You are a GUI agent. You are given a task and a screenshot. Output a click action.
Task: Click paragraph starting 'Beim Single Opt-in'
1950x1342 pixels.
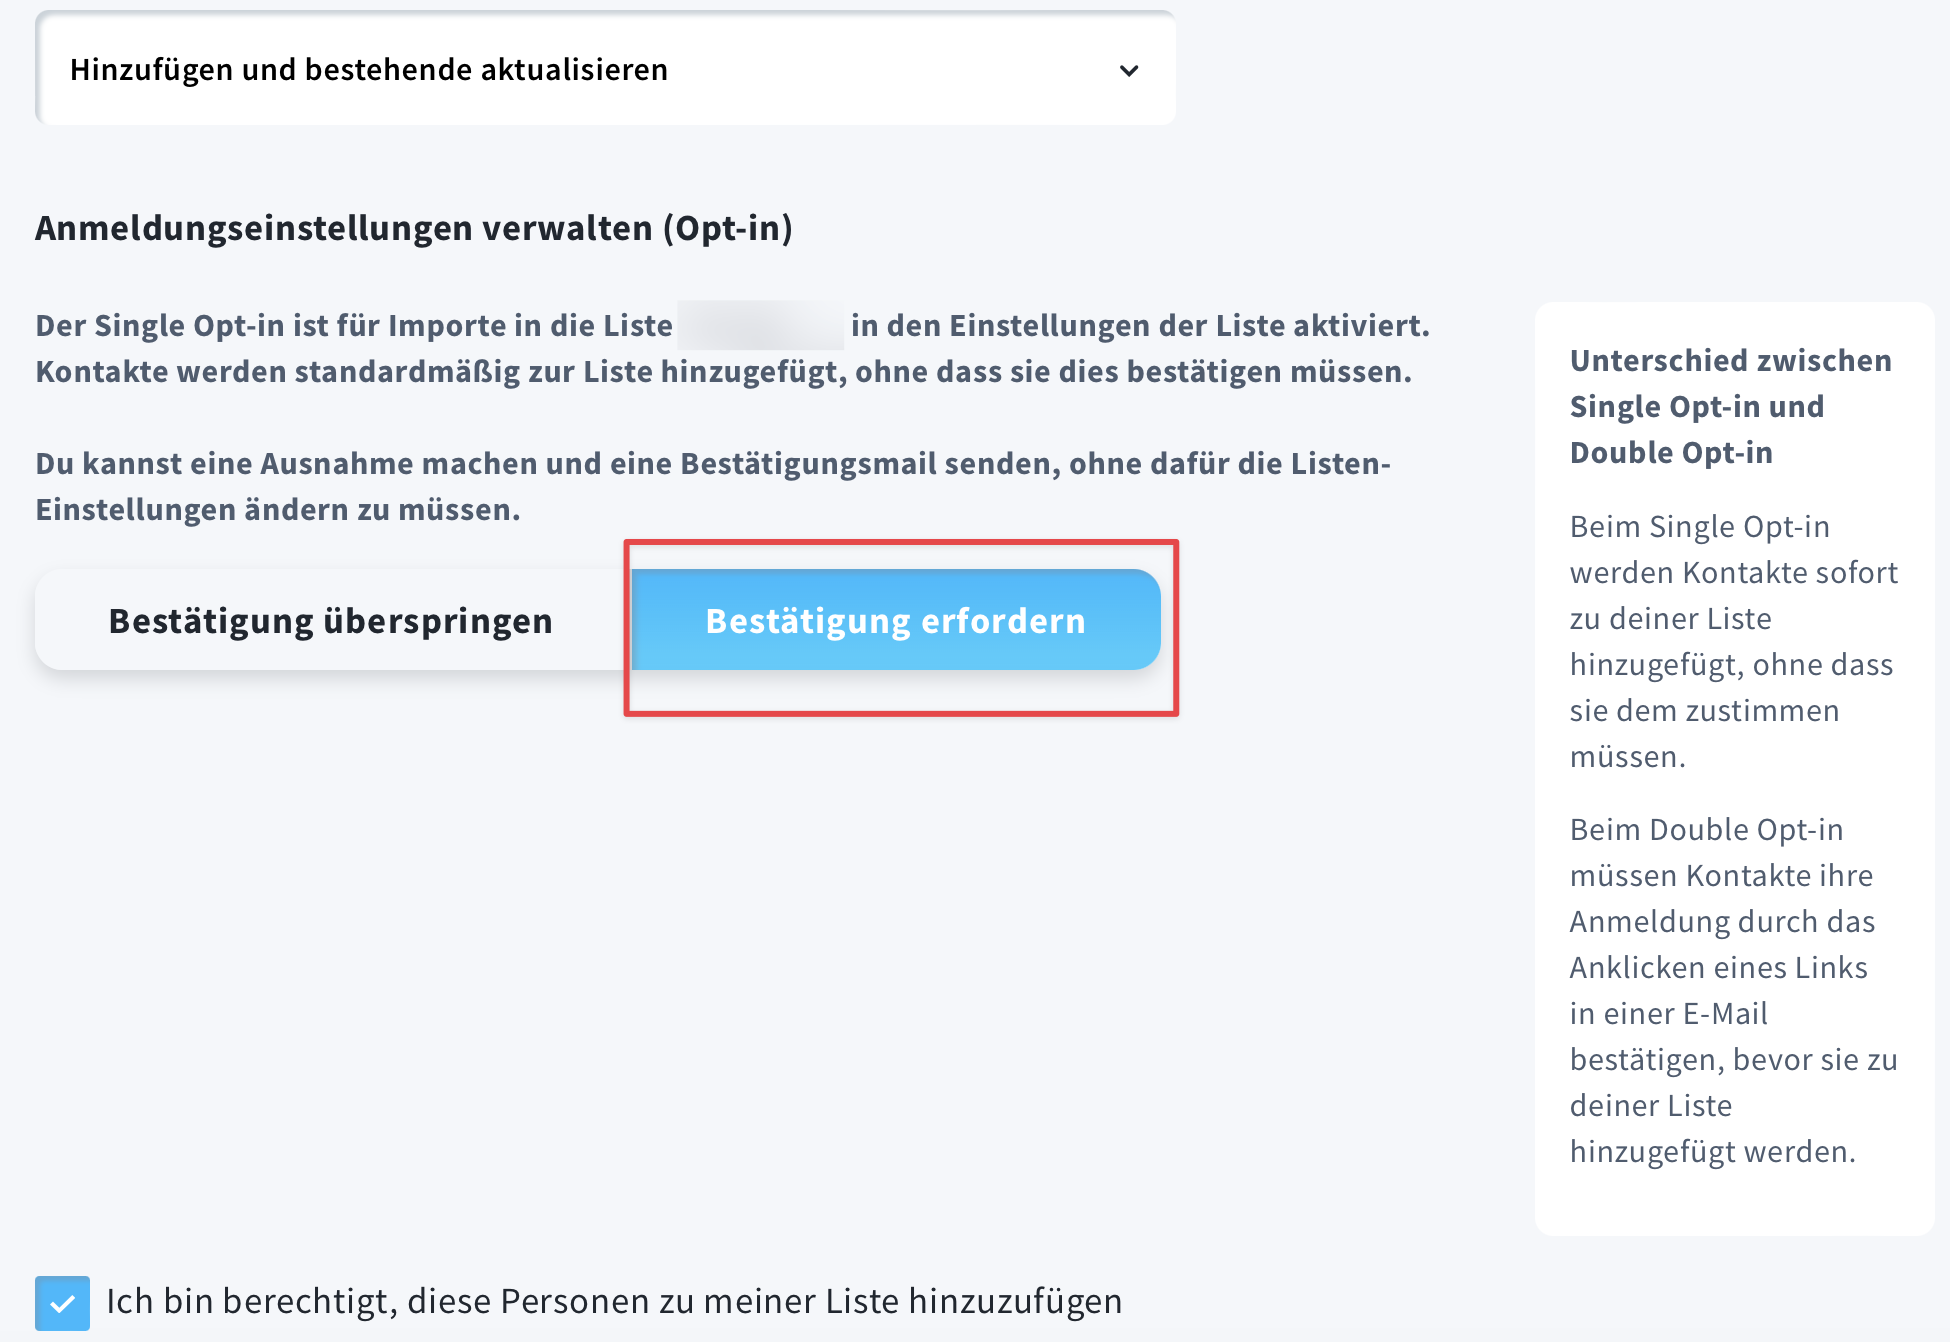tap(1733, 641)
